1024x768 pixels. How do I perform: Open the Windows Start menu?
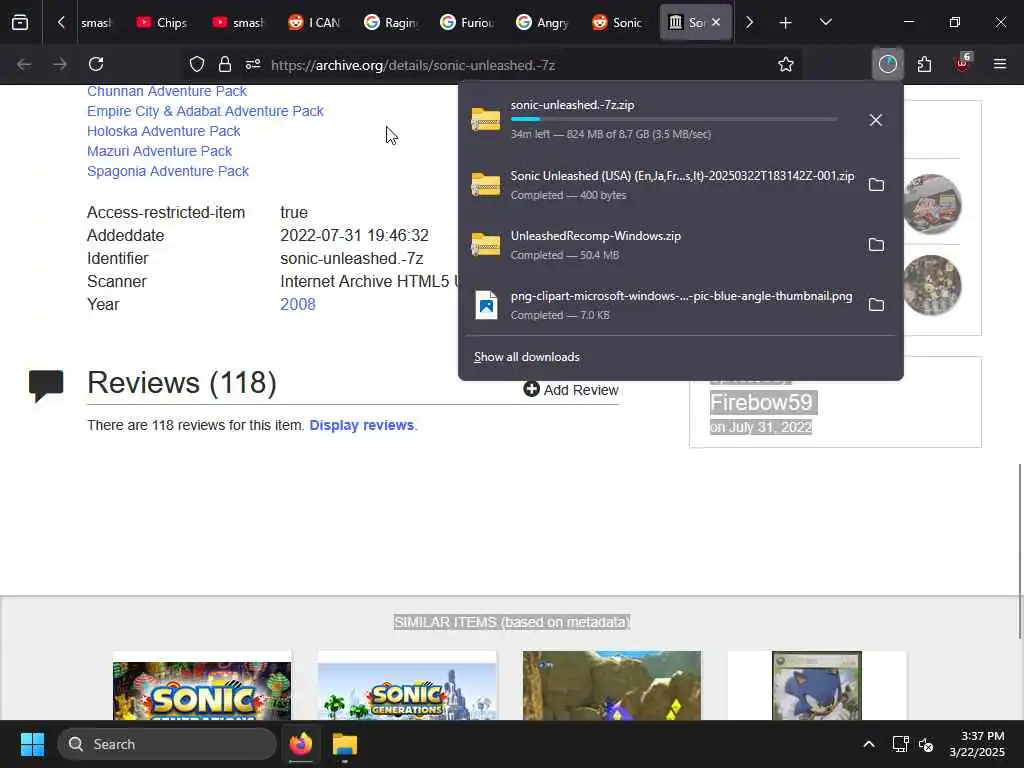click(32, 744)
